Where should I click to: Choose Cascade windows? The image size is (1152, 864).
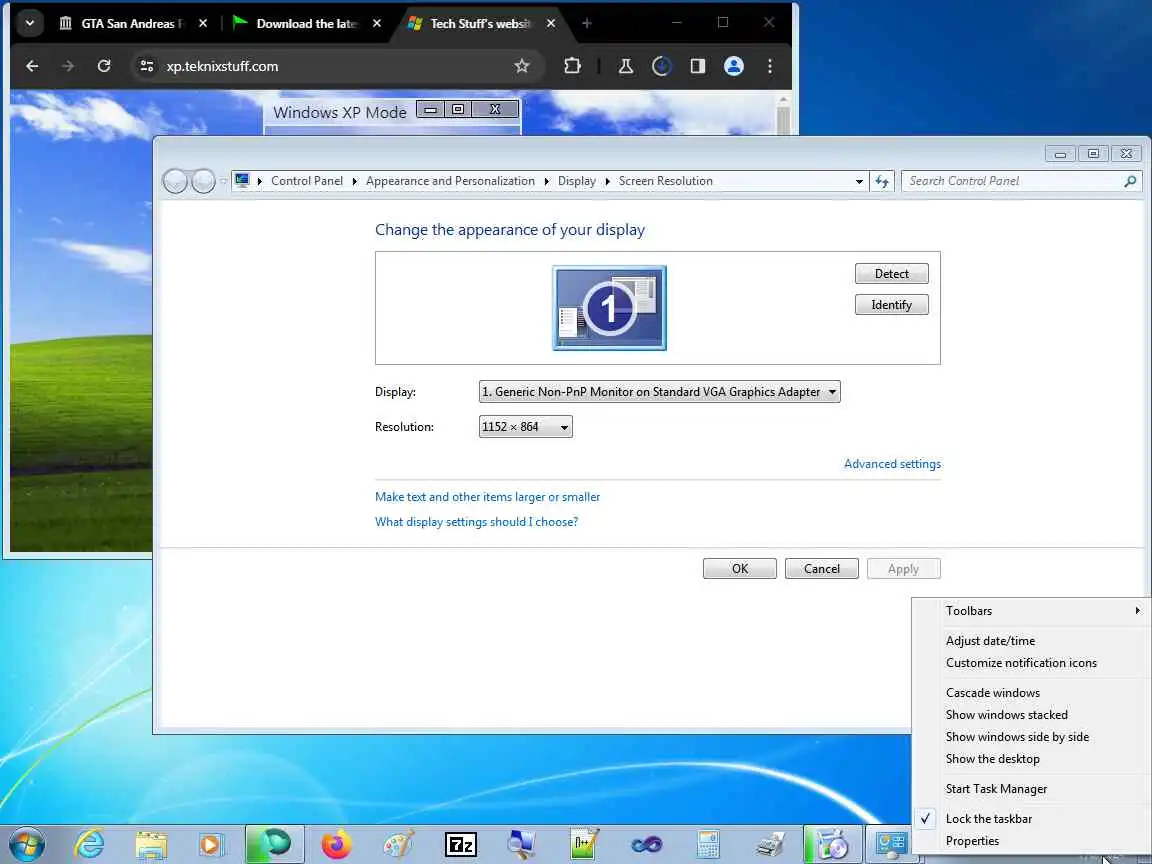(x=993, y=693)
